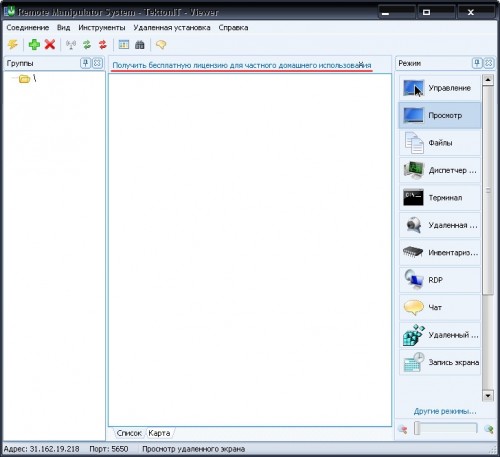Click scroll up arrow in Режим panel
500x457 pixels.
tap(488, 80)
